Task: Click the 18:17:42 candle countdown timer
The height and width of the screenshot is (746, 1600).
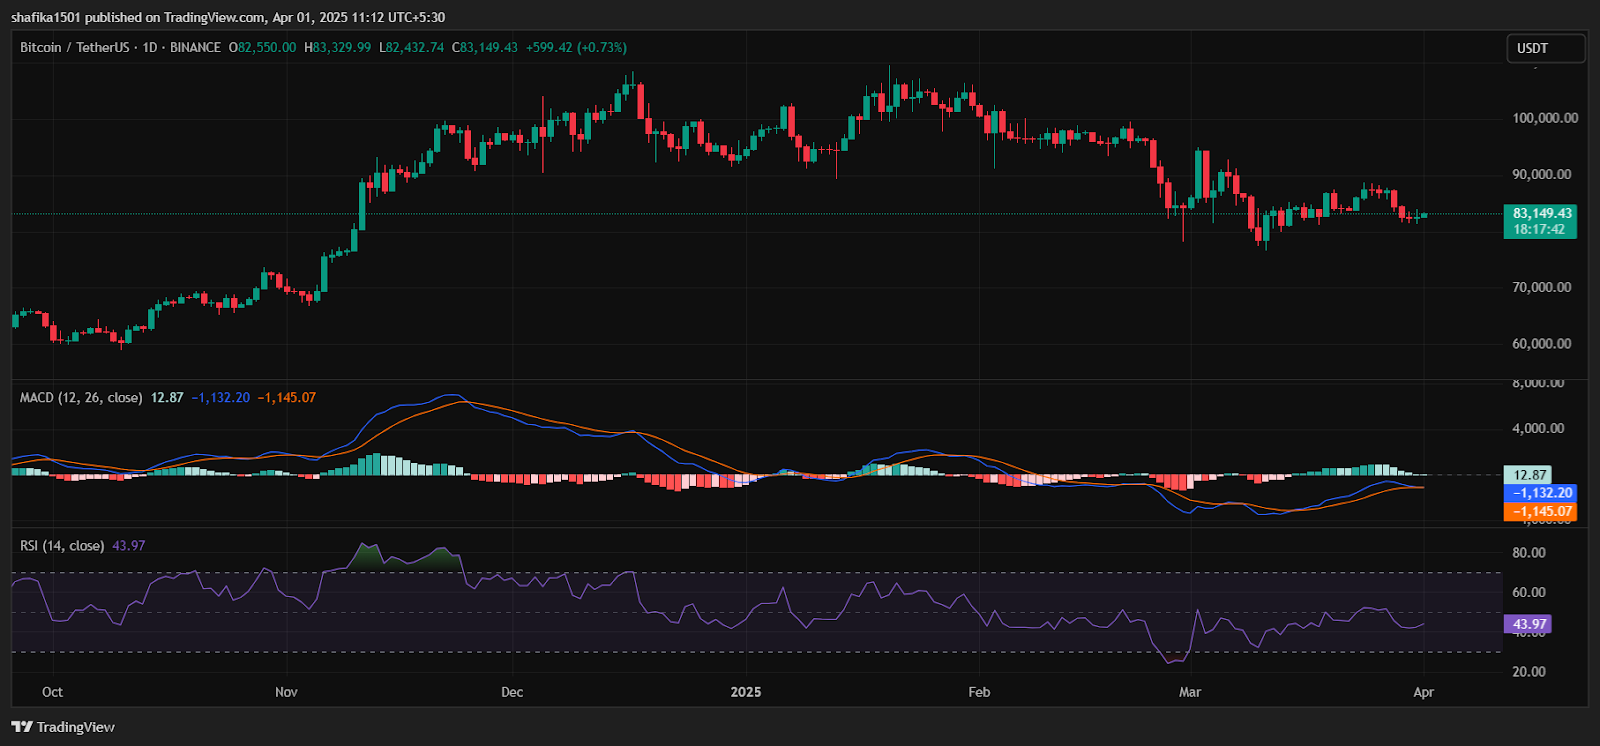Action: tap(1539, 229)
